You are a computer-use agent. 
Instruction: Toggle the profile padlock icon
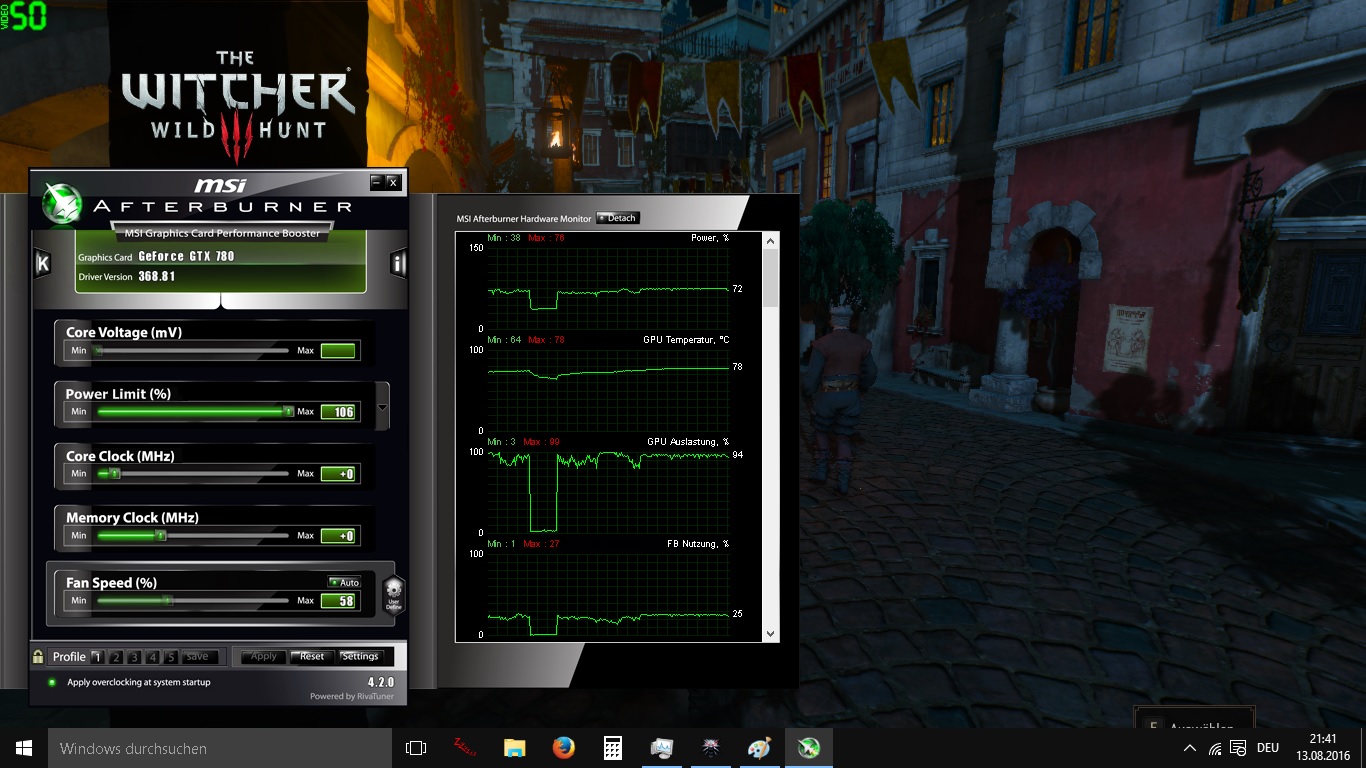[x=38, y=657]
